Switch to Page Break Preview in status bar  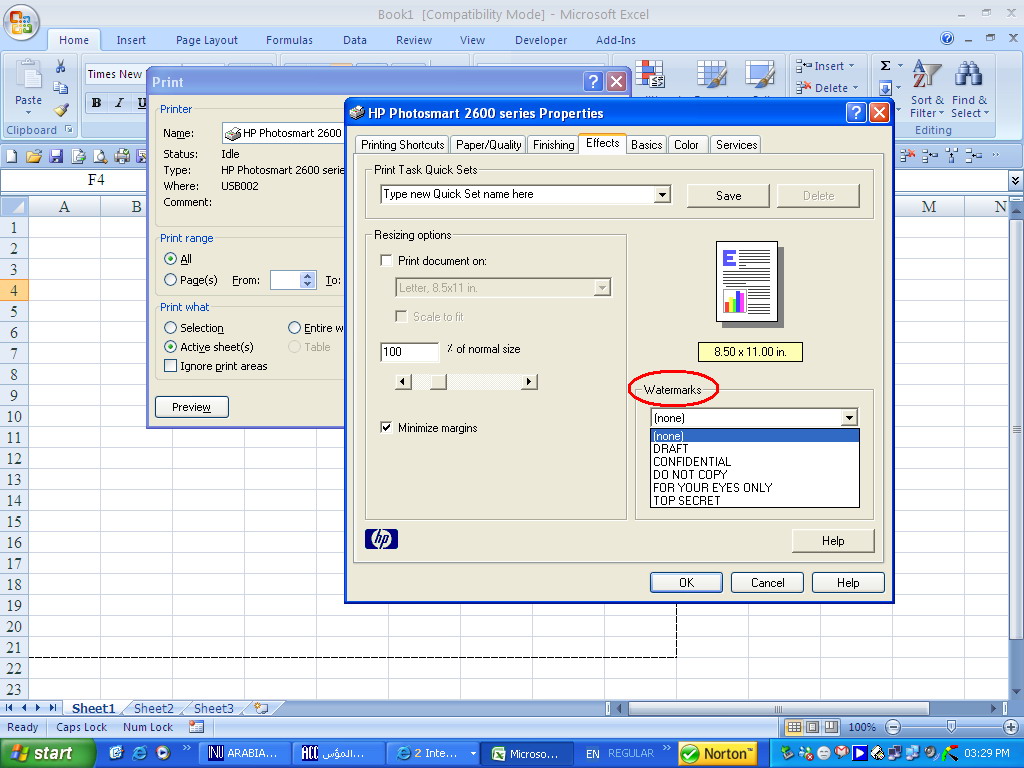[x=831, y=727]
